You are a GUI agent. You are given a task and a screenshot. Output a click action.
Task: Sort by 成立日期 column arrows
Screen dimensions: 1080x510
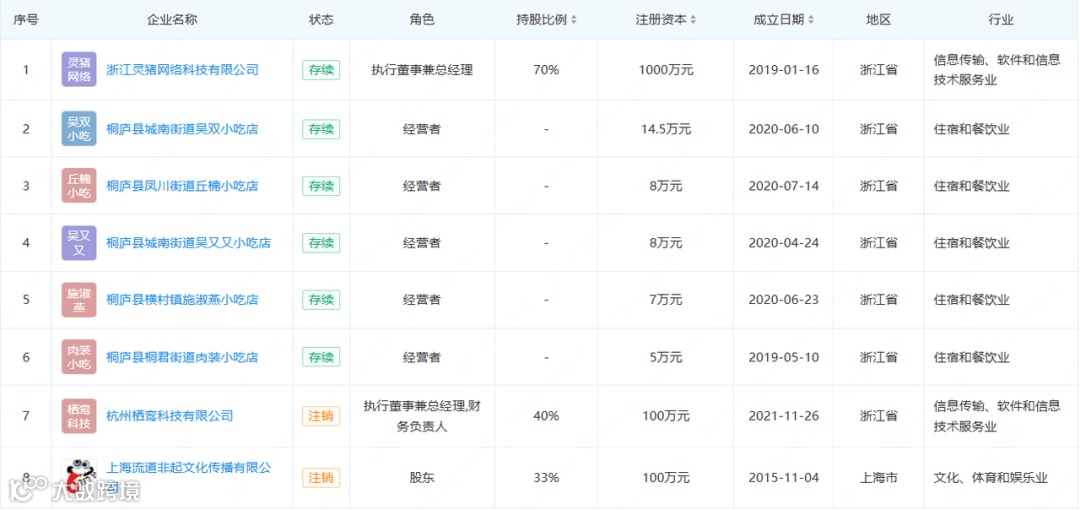point(811,20)
